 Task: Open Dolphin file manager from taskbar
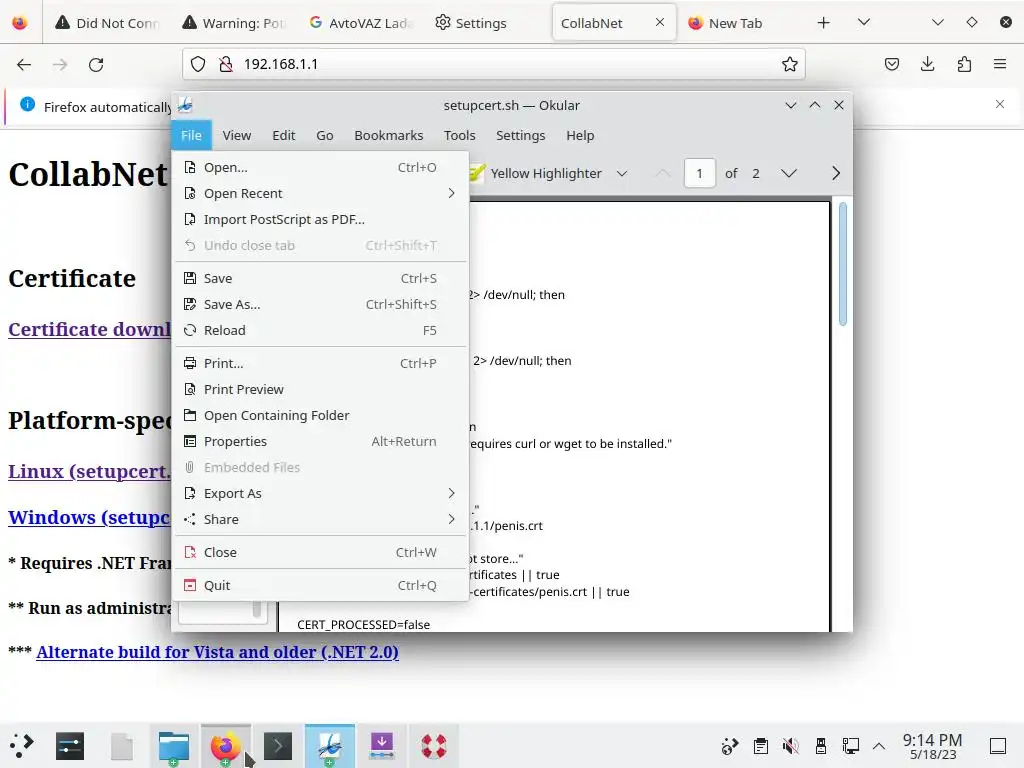point(174,746)
